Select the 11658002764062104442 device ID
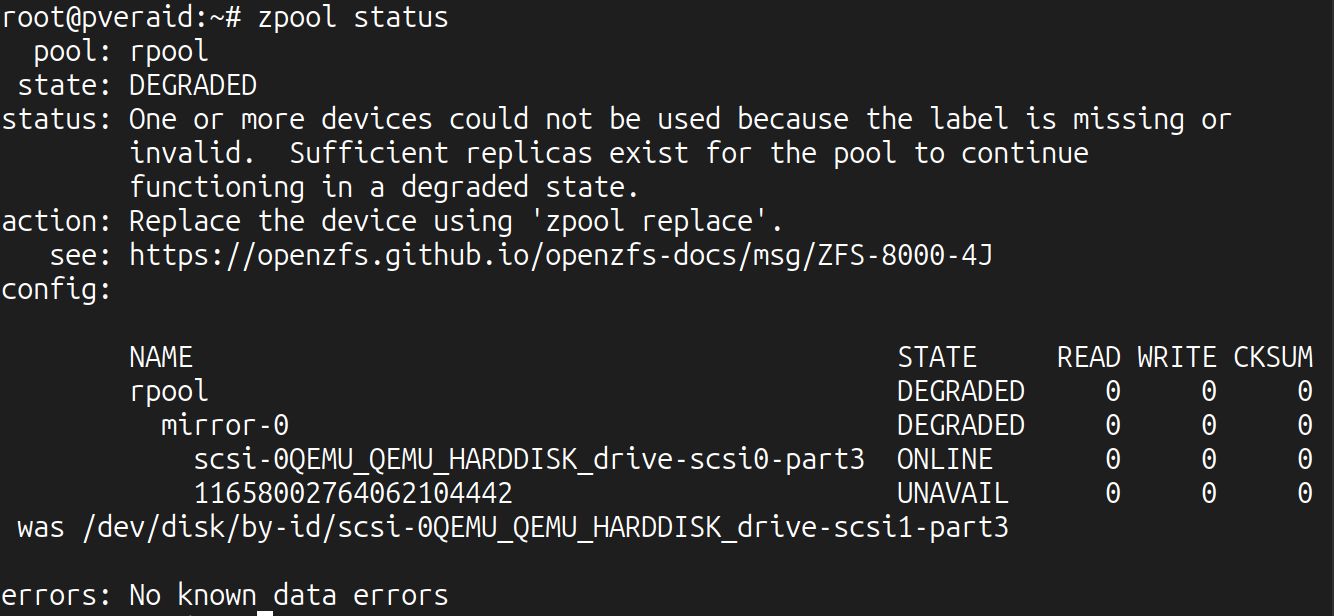1334x616 pixels. 353,494
